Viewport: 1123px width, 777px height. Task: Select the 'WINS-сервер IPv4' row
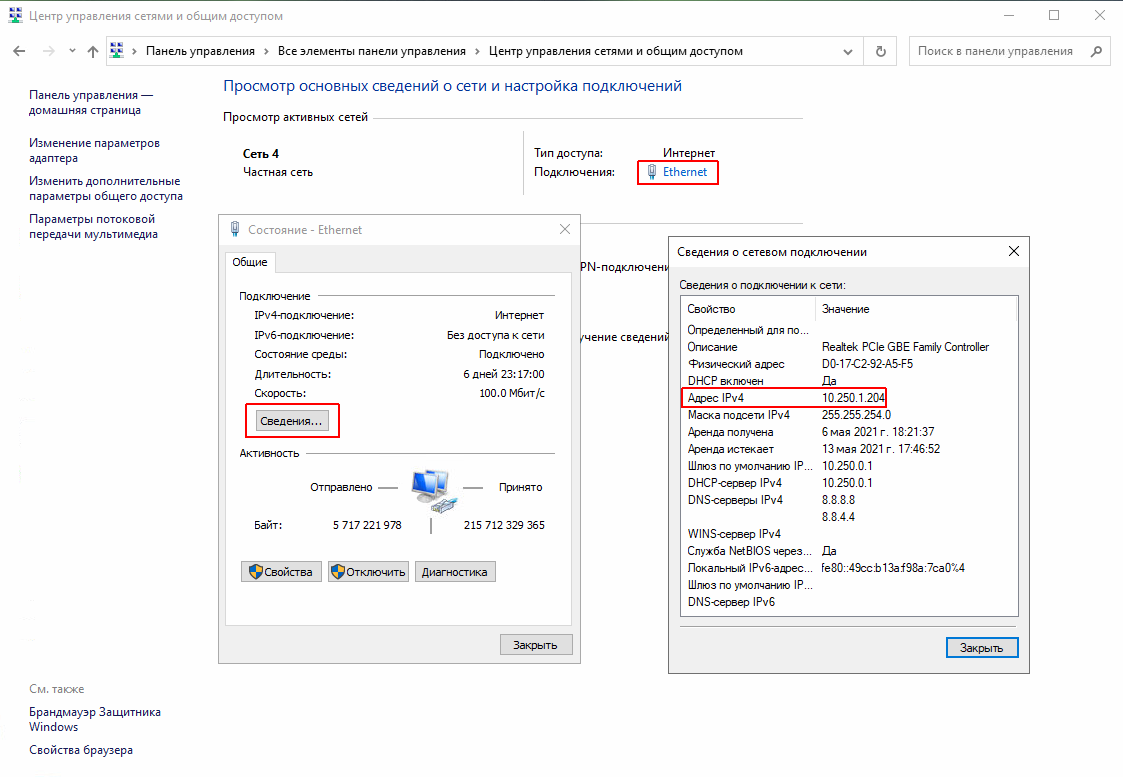click(x=849, y=534)
